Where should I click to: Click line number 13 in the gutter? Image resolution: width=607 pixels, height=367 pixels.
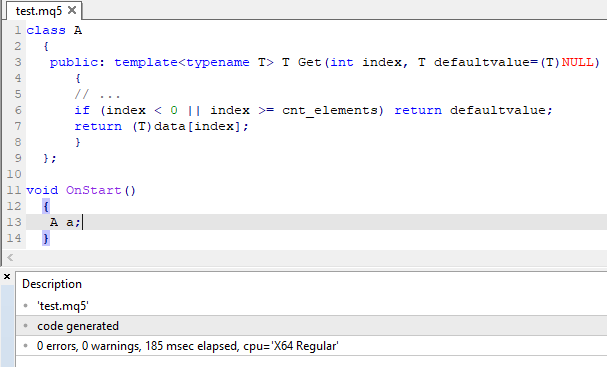coord(14,222)
